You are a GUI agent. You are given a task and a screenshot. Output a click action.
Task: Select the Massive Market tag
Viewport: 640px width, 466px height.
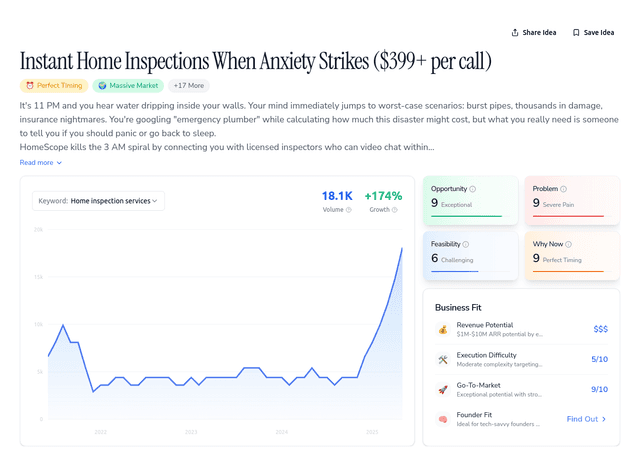(x=129, y=86)
